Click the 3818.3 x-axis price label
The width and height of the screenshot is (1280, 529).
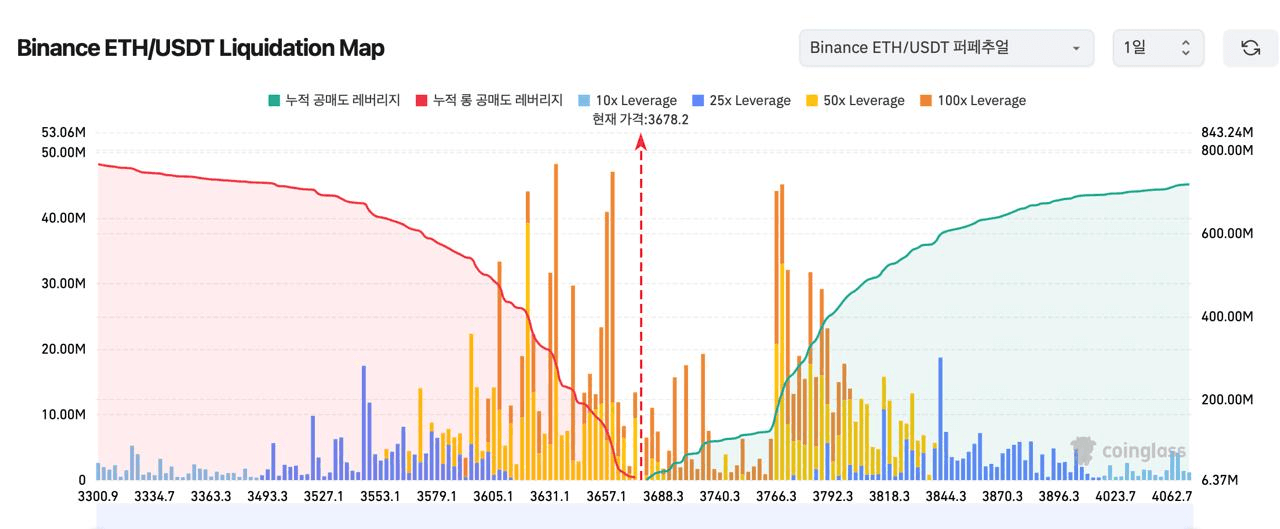tap(889, 496)
